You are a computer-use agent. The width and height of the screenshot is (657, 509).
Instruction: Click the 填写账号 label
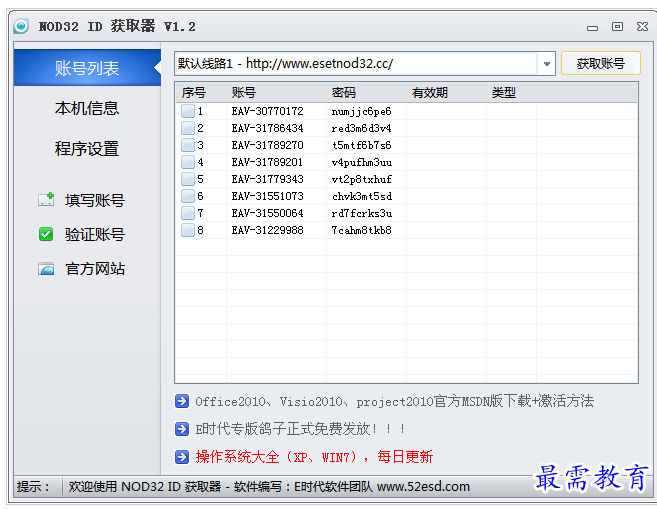pyautogui.click(x=95, y=200)
